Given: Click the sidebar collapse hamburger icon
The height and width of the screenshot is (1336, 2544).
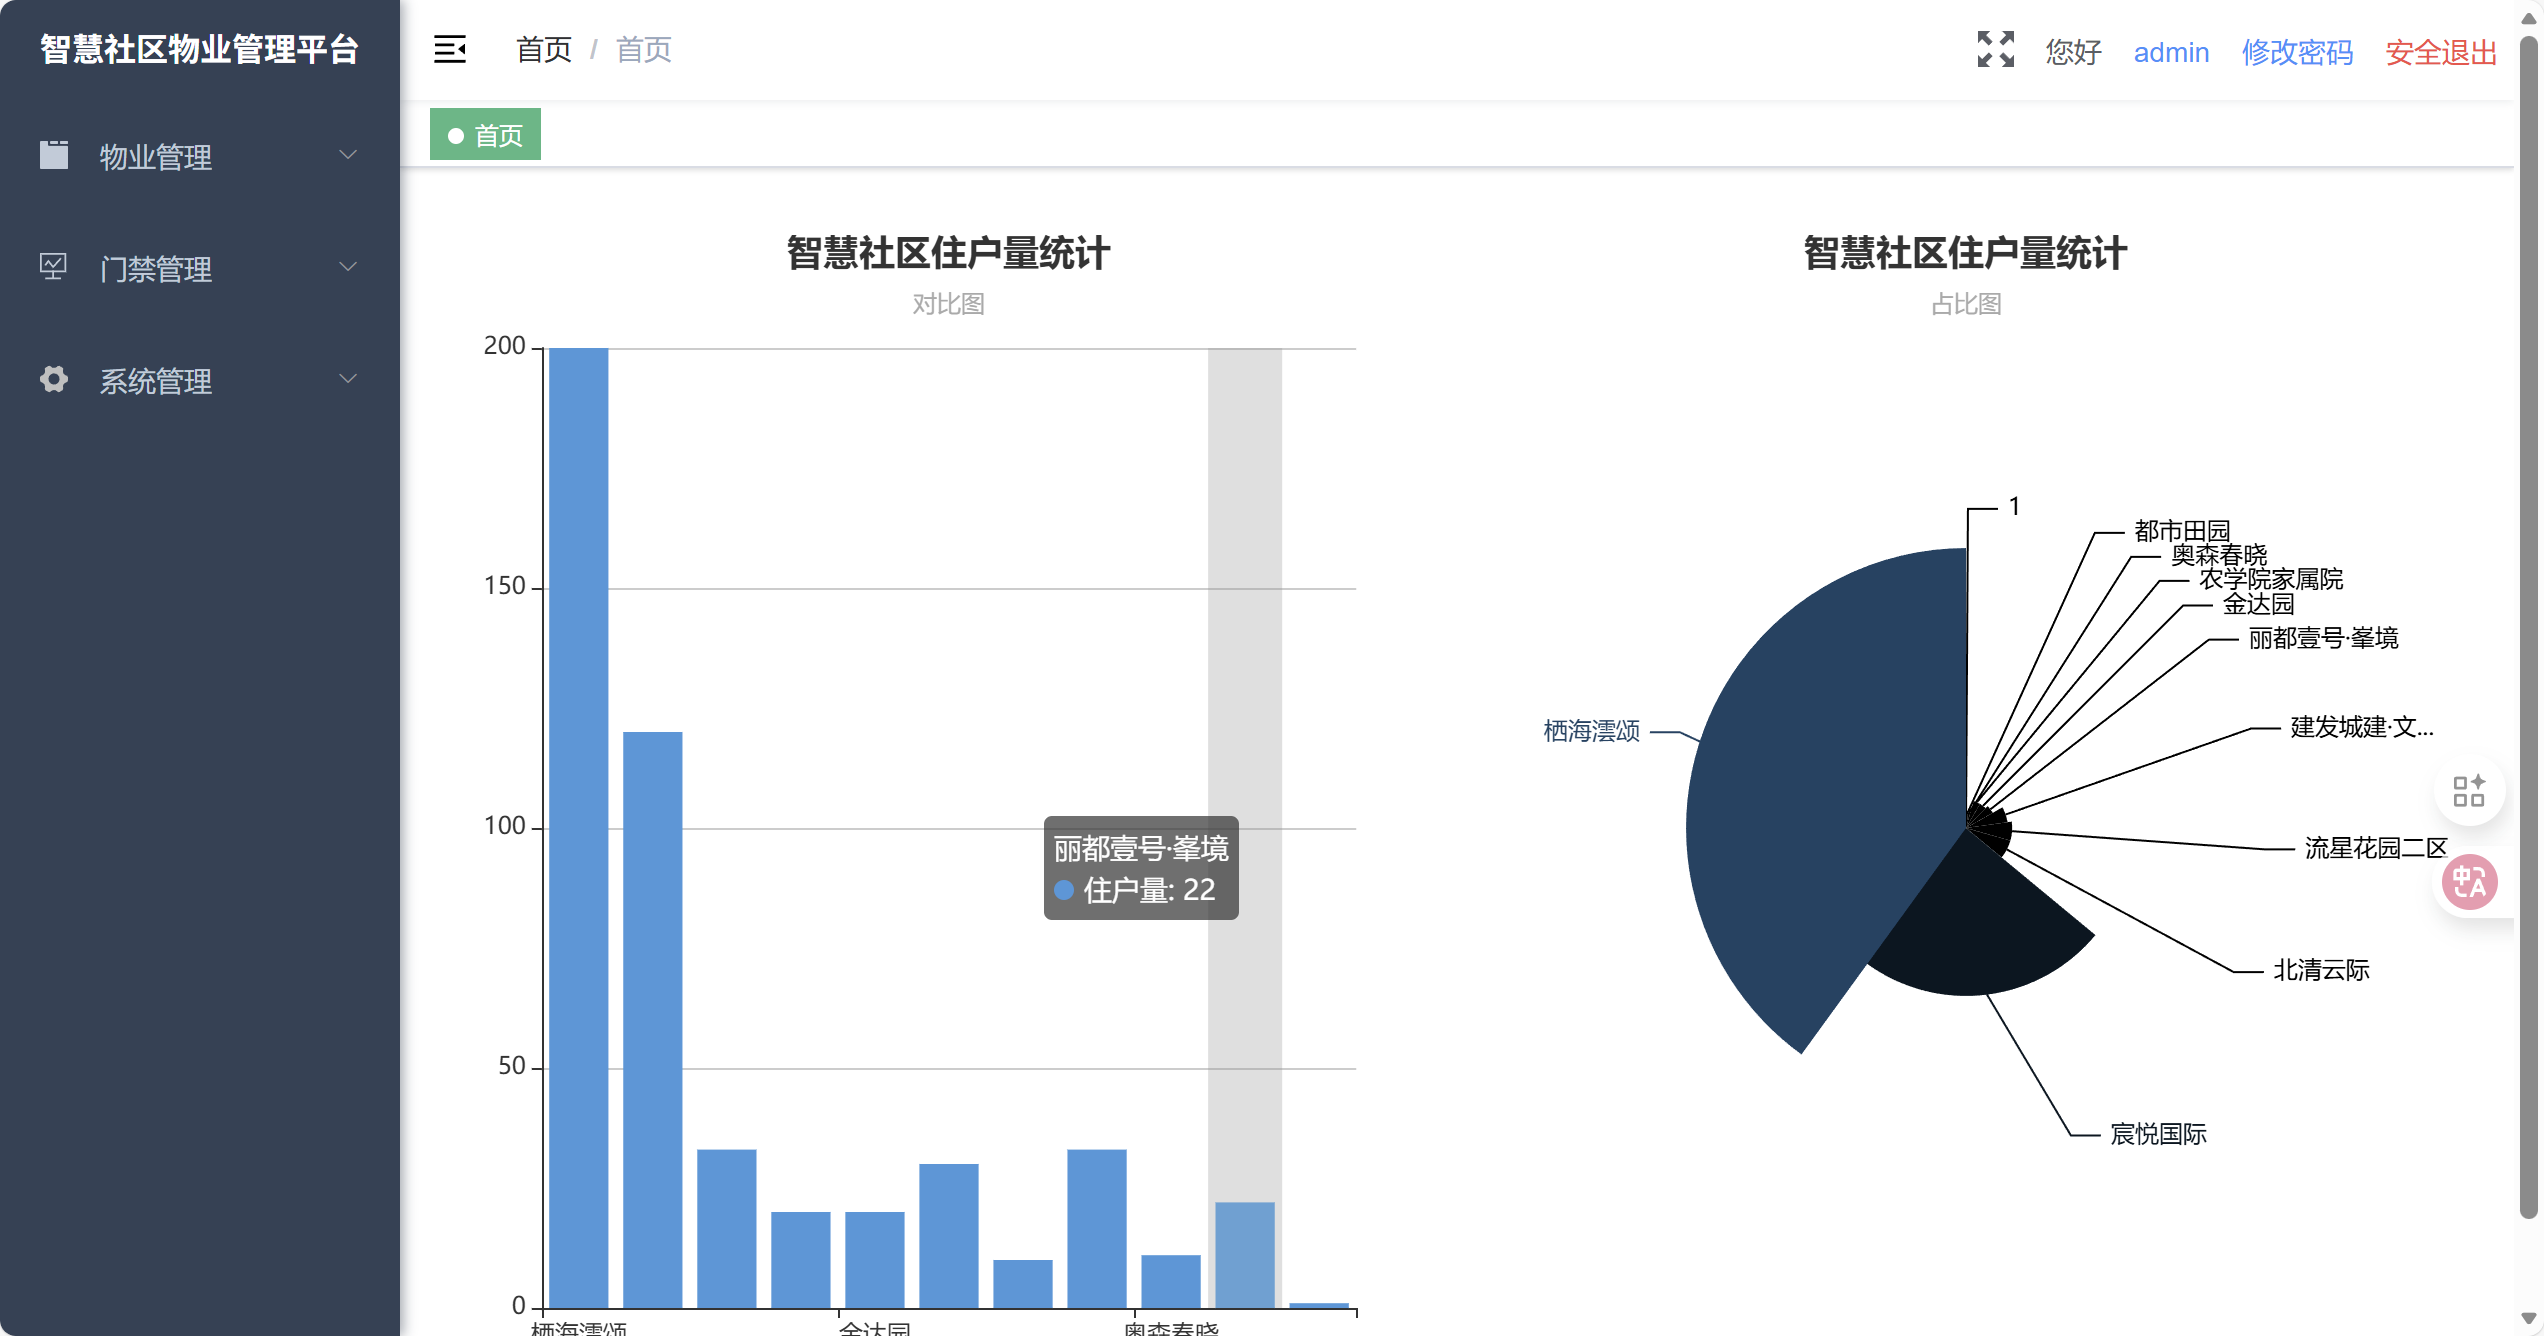Looking at the screenshot, I should pos(449,49).
